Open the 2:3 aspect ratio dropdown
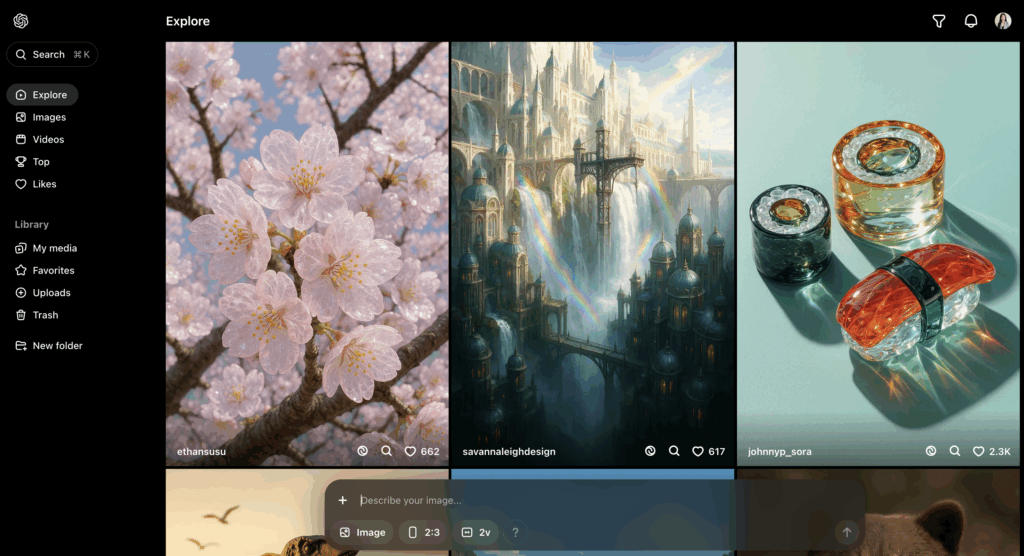Viewport: 1024px width, 556px height. (424, 532)
